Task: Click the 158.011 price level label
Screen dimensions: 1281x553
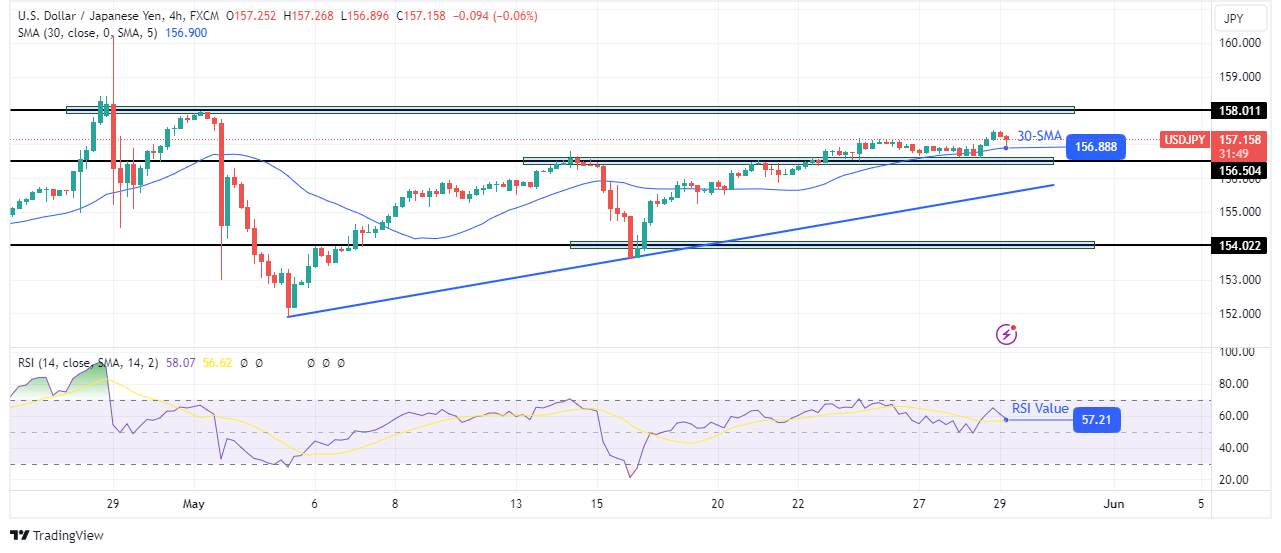Action: coord(1240,110)
